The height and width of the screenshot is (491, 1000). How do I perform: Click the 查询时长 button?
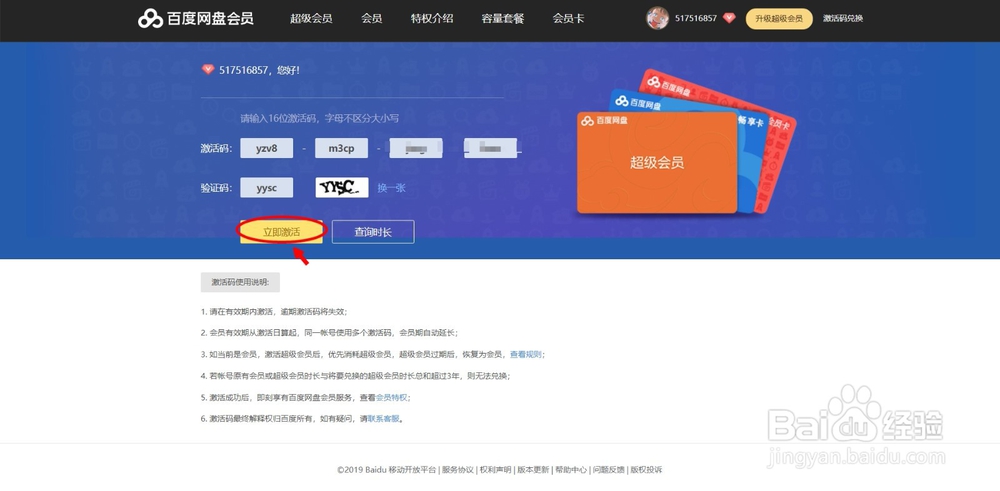point(373,232)
